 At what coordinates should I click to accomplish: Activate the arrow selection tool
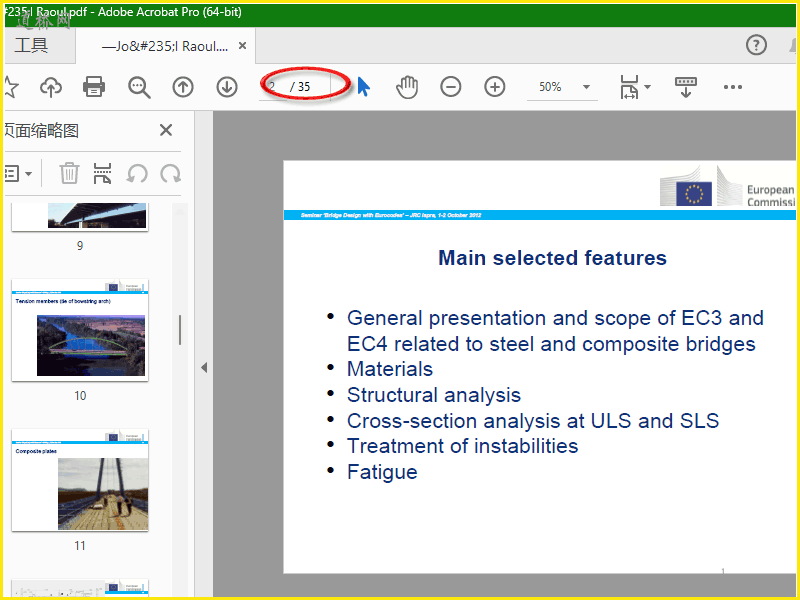pos(363,87)
